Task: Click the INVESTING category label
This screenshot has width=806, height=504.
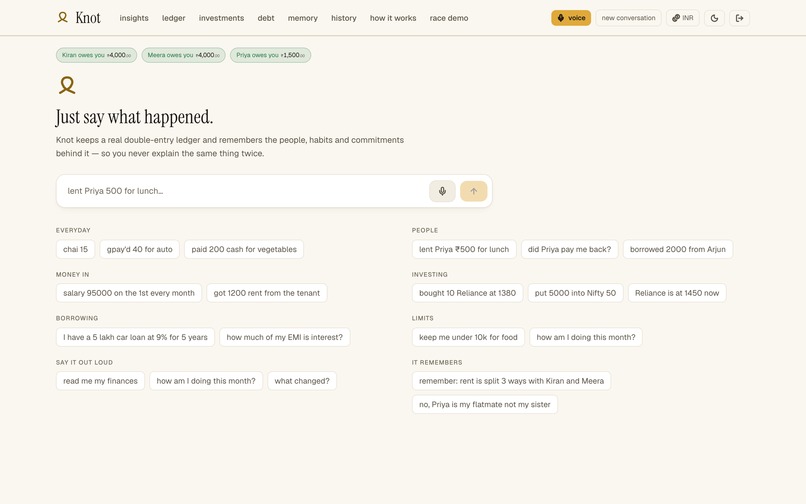Action: [430, 275]
